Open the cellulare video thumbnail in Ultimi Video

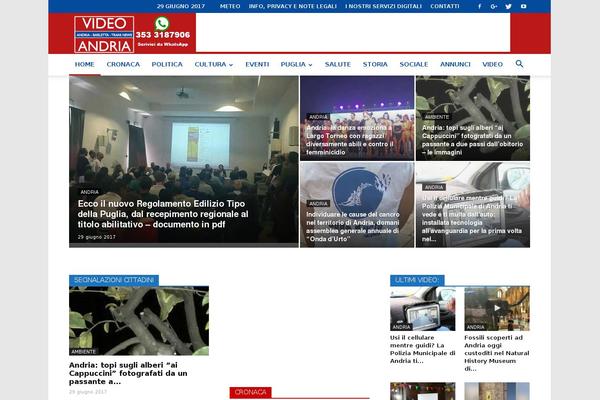click(x=422, y=309)
